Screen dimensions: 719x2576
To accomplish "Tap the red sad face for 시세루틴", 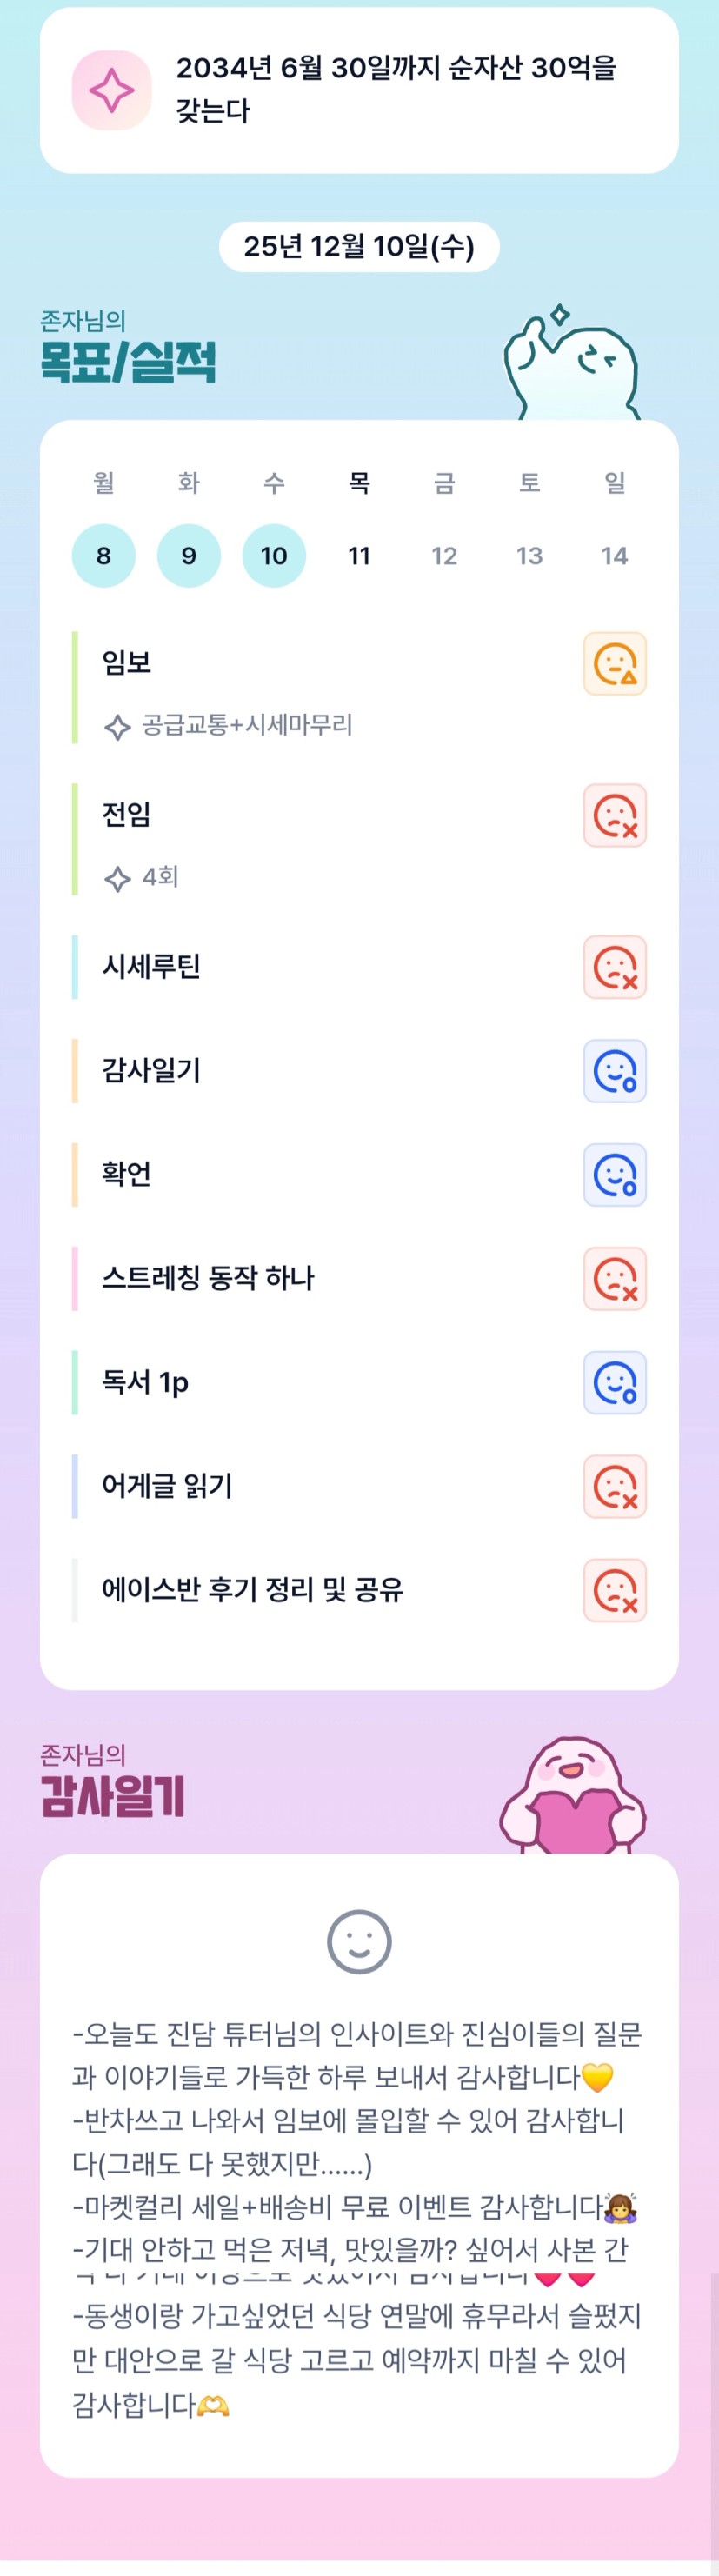I will [614, 968].
